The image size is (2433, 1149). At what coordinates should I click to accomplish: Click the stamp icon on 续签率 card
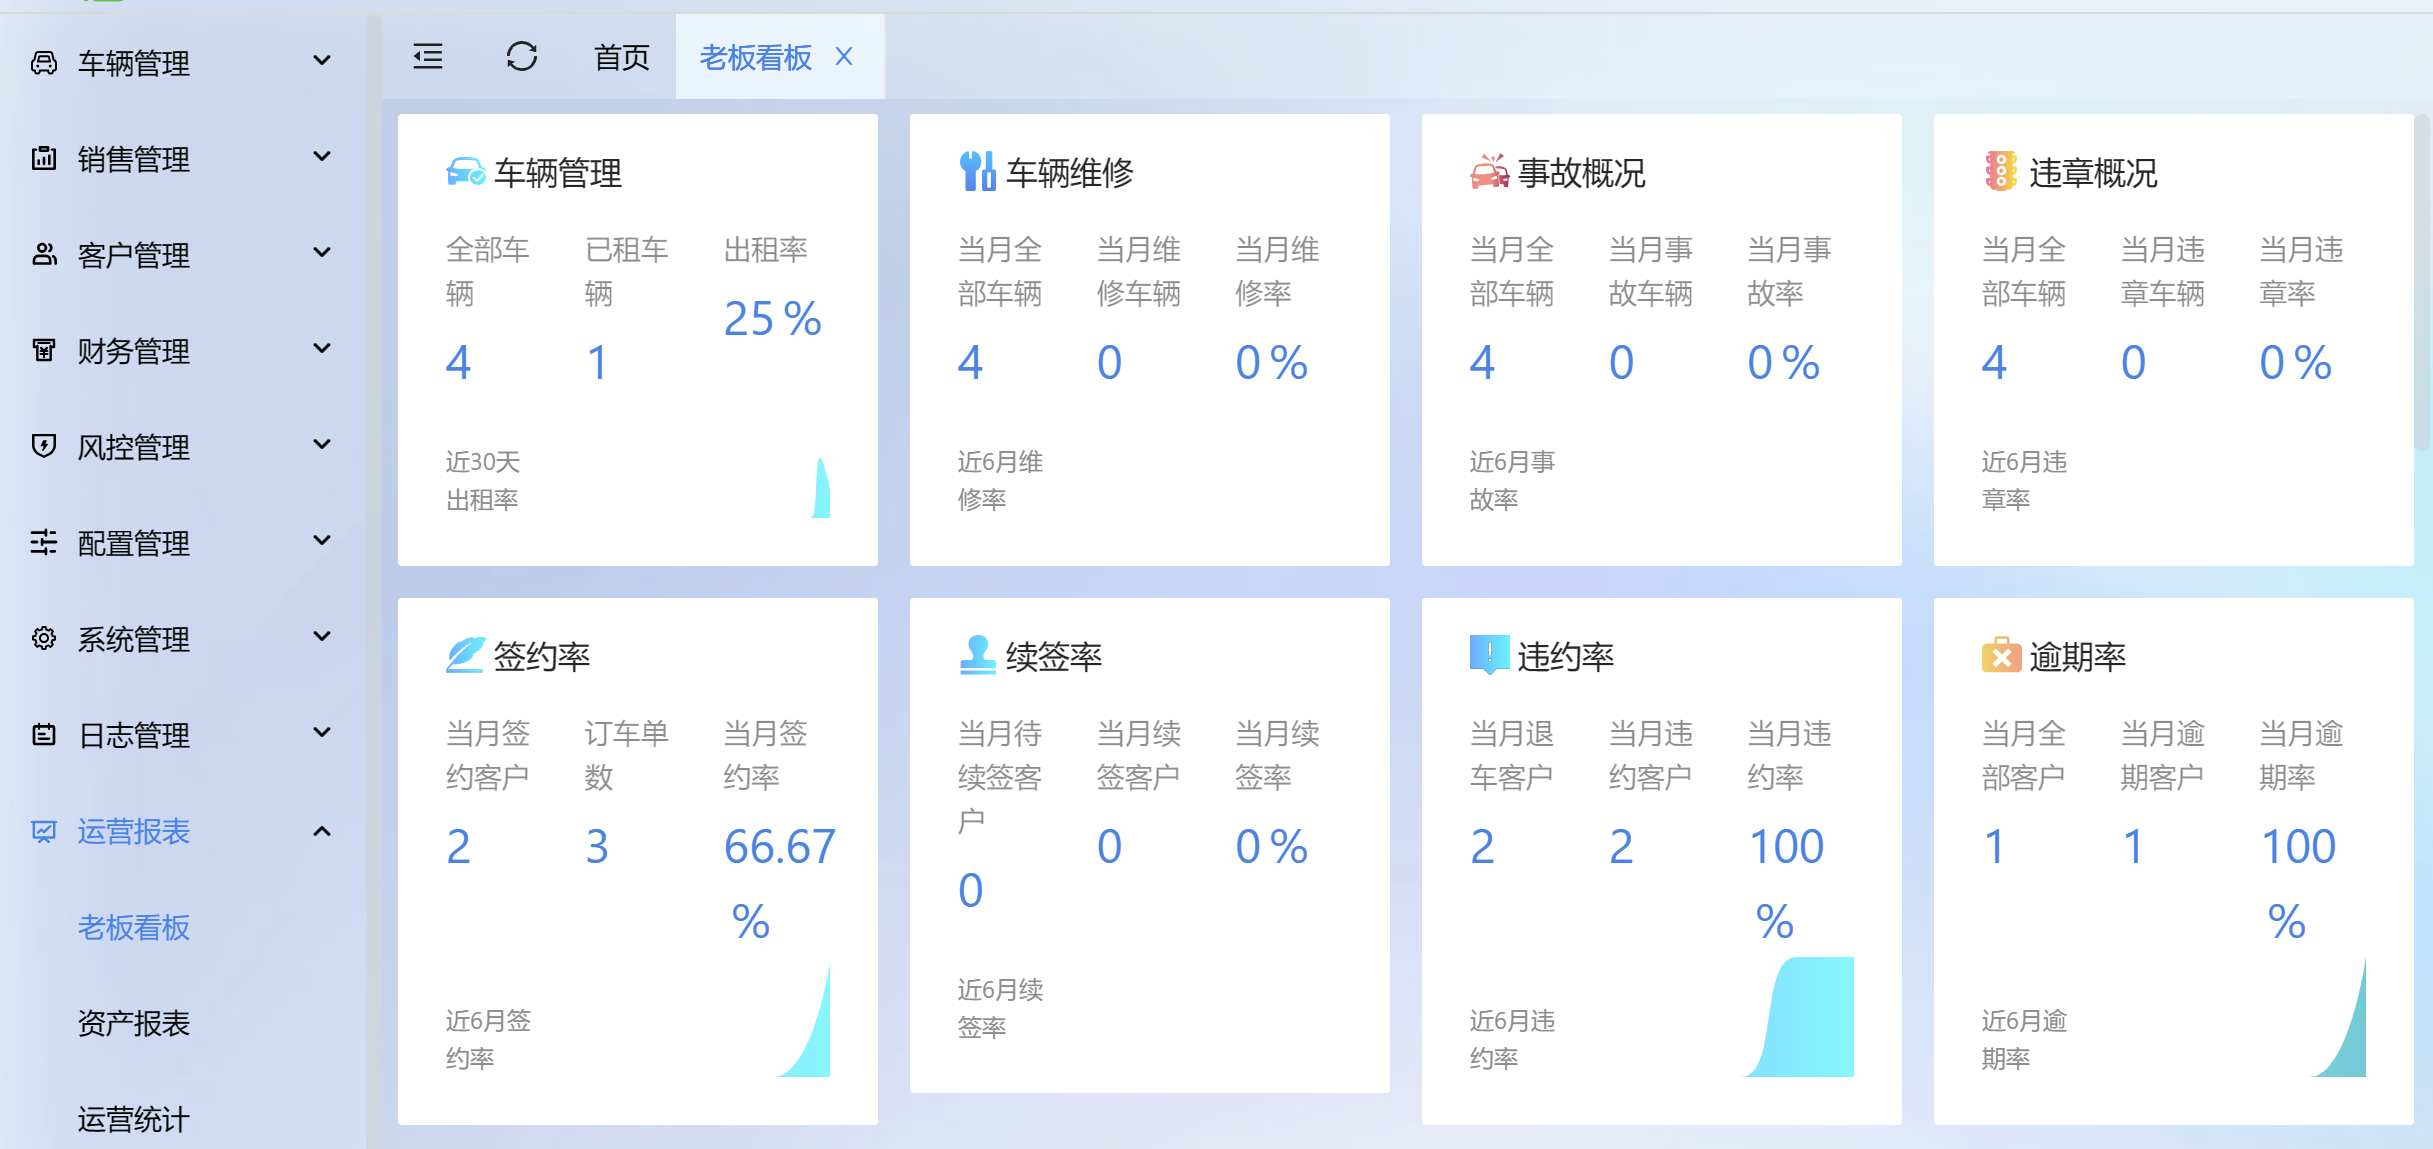tap(977, 656)
